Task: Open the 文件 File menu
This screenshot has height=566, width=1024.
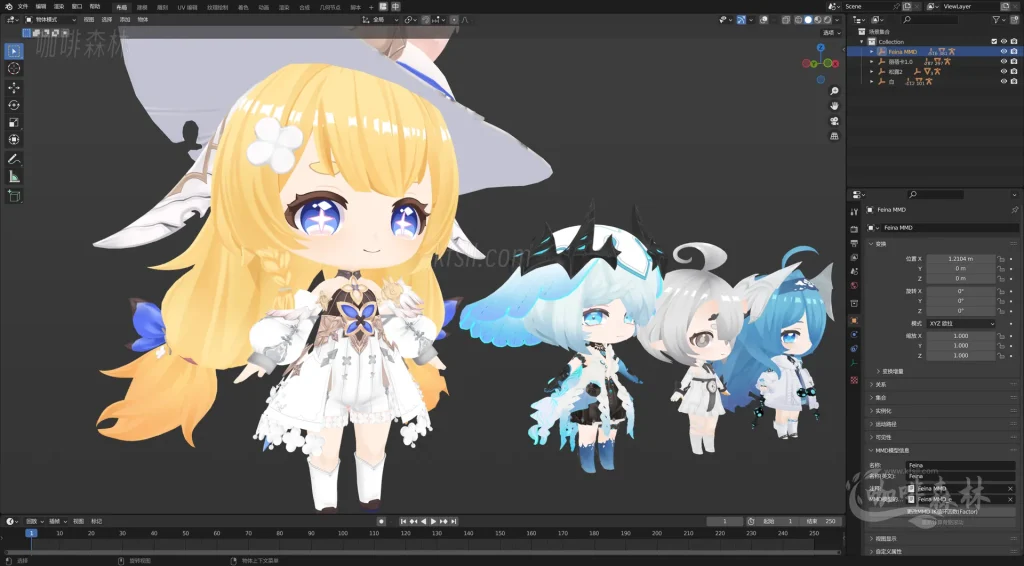Action: 23,7
